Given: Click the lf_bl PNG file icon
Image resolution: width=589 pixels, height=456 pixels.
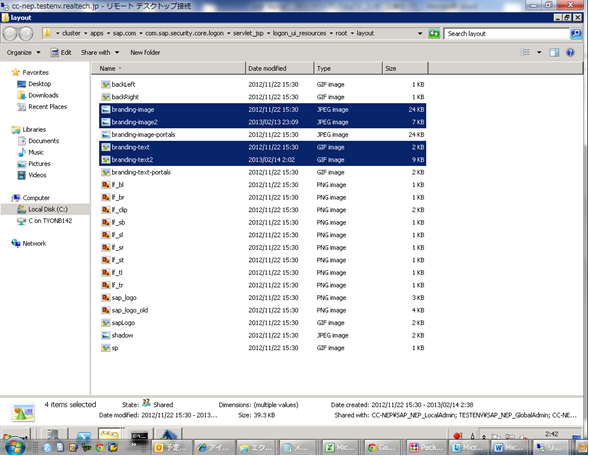Looking at the screenshot, I should click(106, 185).
